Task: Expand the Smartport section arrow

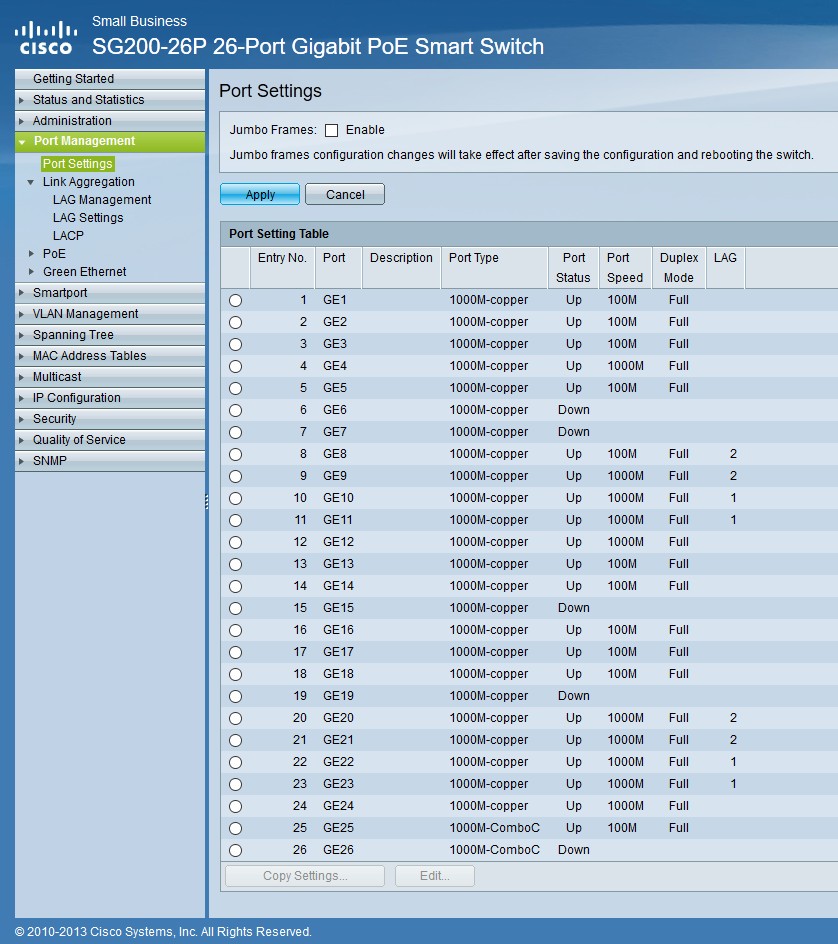Action: click(x=22, y=293)
